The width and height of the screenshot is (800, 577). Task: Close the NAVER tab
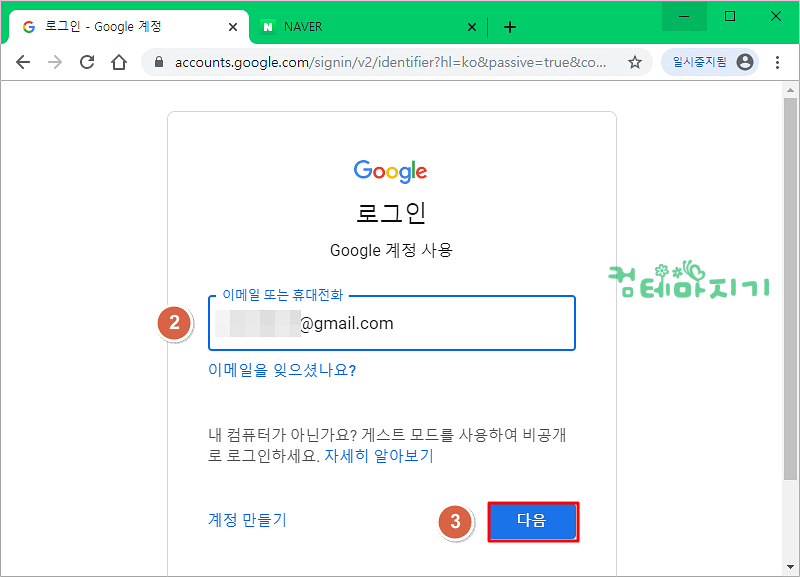472,27
